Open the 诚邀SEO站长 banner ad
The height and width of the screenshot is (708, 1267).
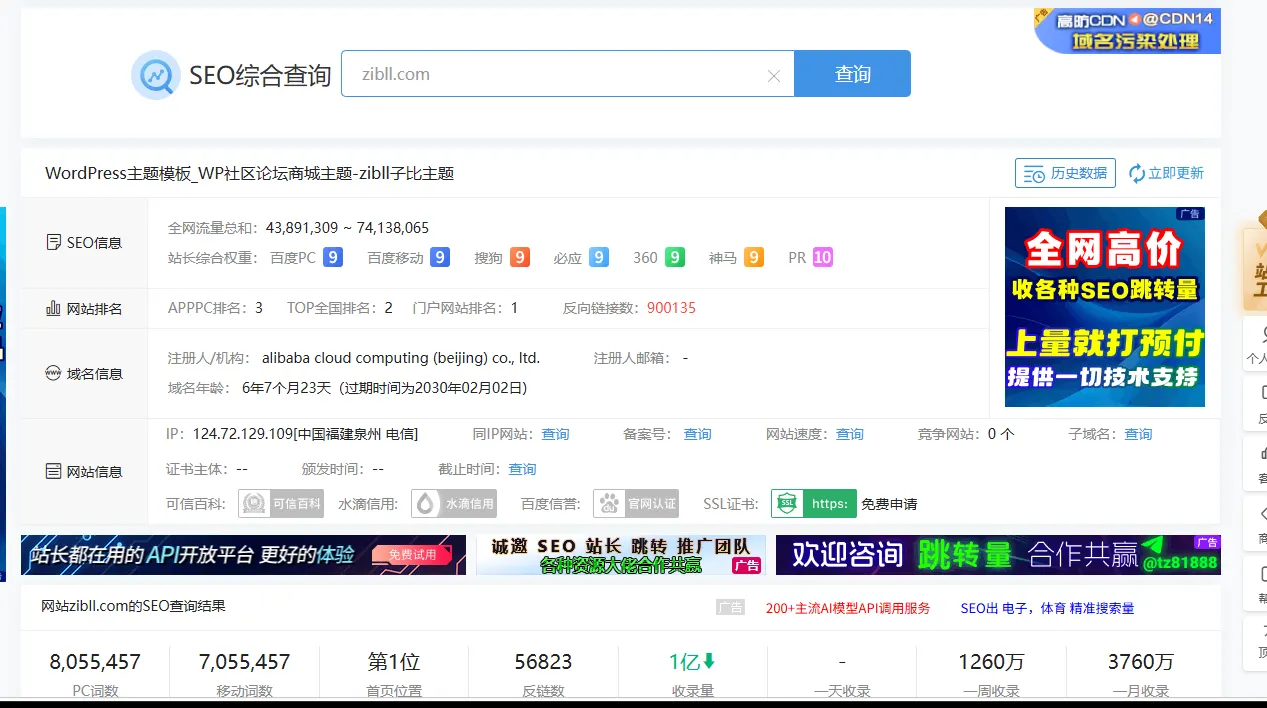[621, 555]
